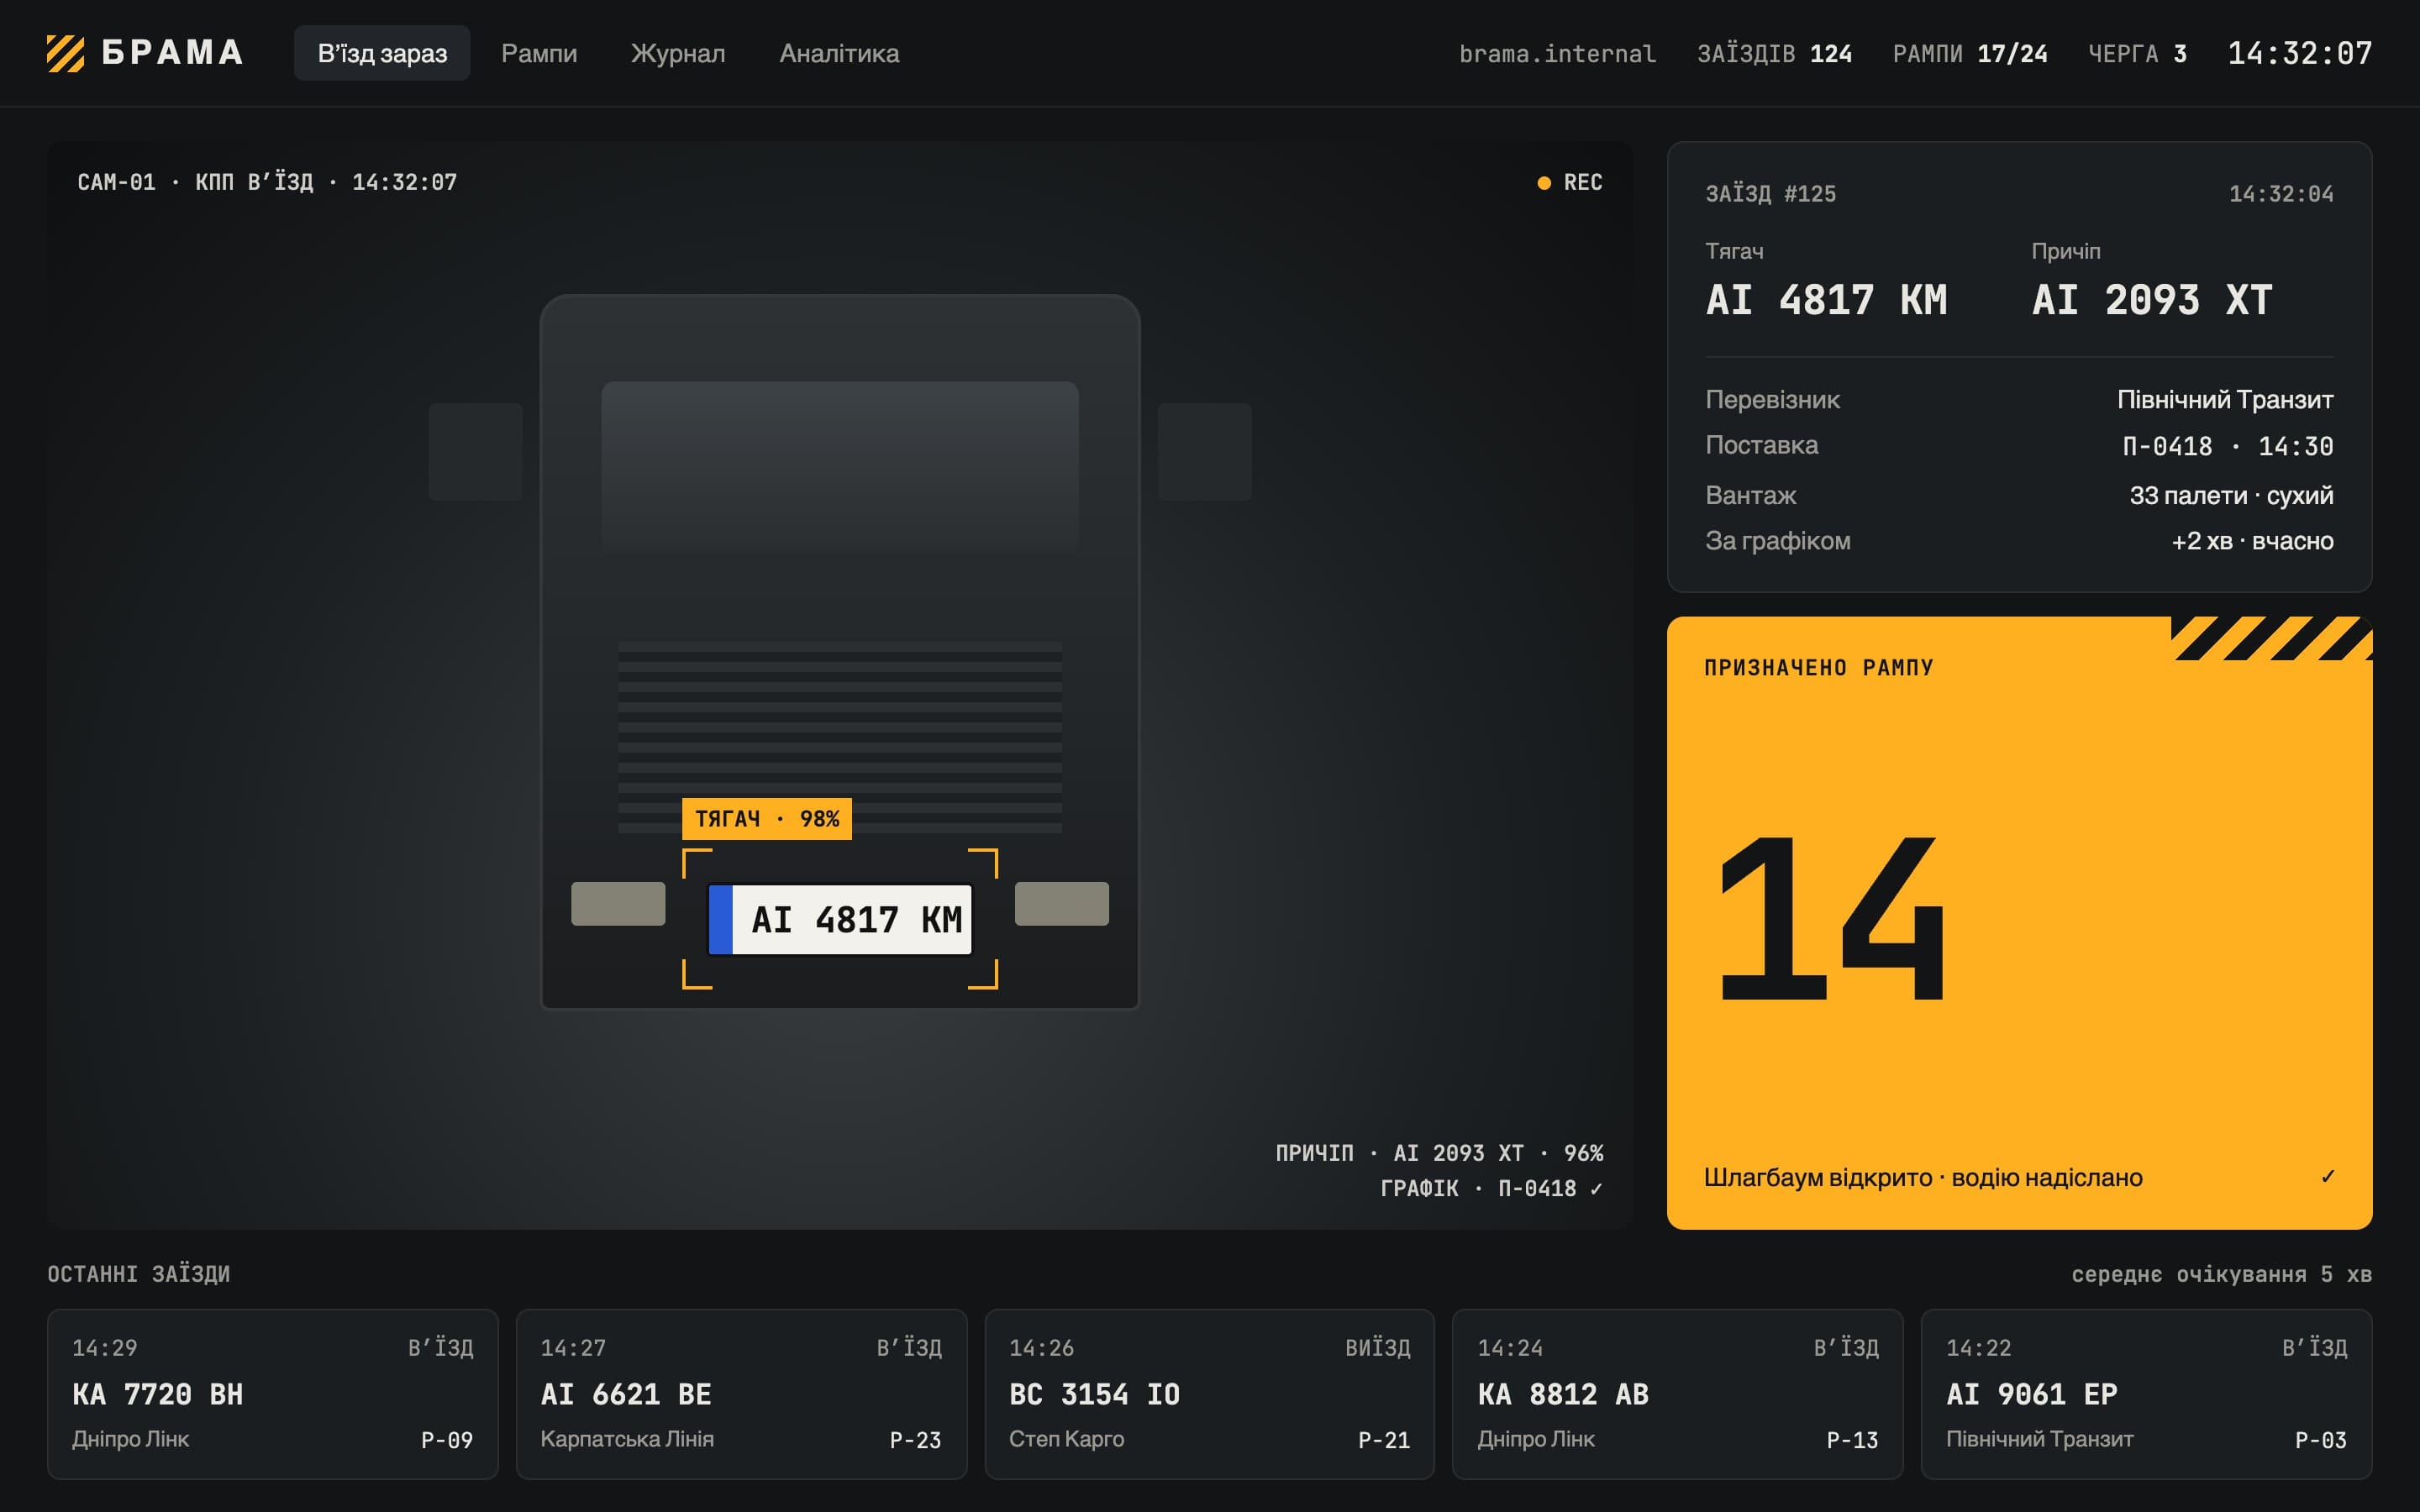Click schedule value +2 хв · вчасно
Image resolution: width=2420 pixels, height=1512 pixels.
click(2252, 541)
